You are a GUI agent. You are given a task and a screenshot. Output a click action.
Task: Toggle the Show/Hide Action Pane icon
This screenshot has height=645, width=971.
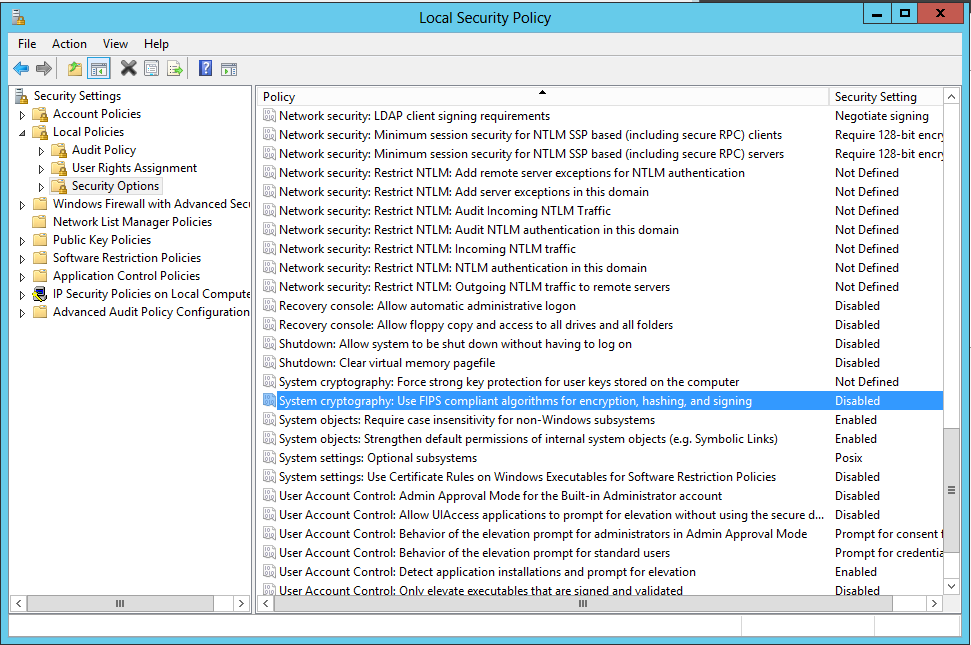pos(229,69)
